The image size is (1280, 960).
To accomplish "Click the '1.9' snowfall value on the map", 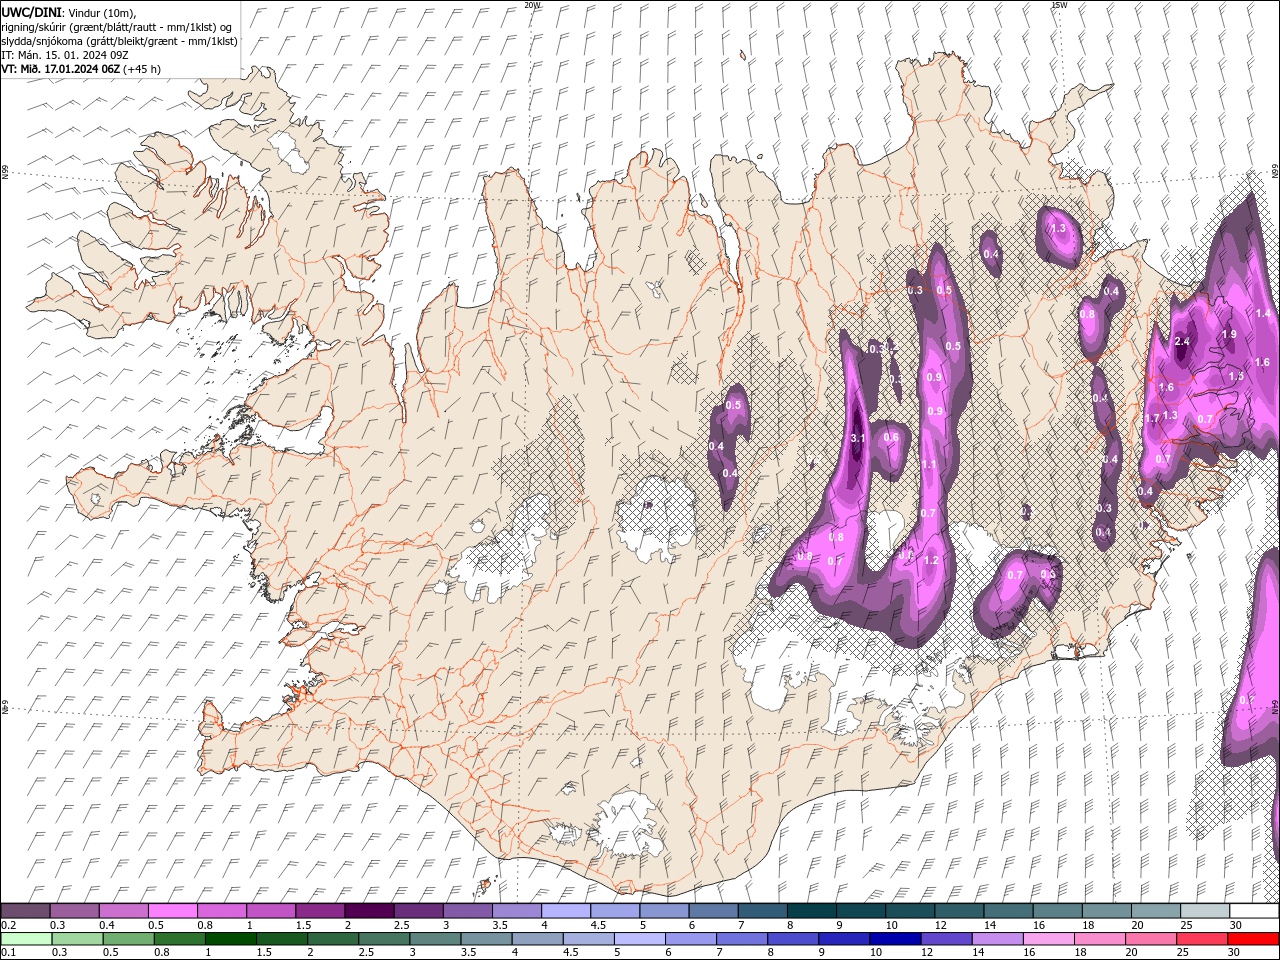I will 1230,334.
